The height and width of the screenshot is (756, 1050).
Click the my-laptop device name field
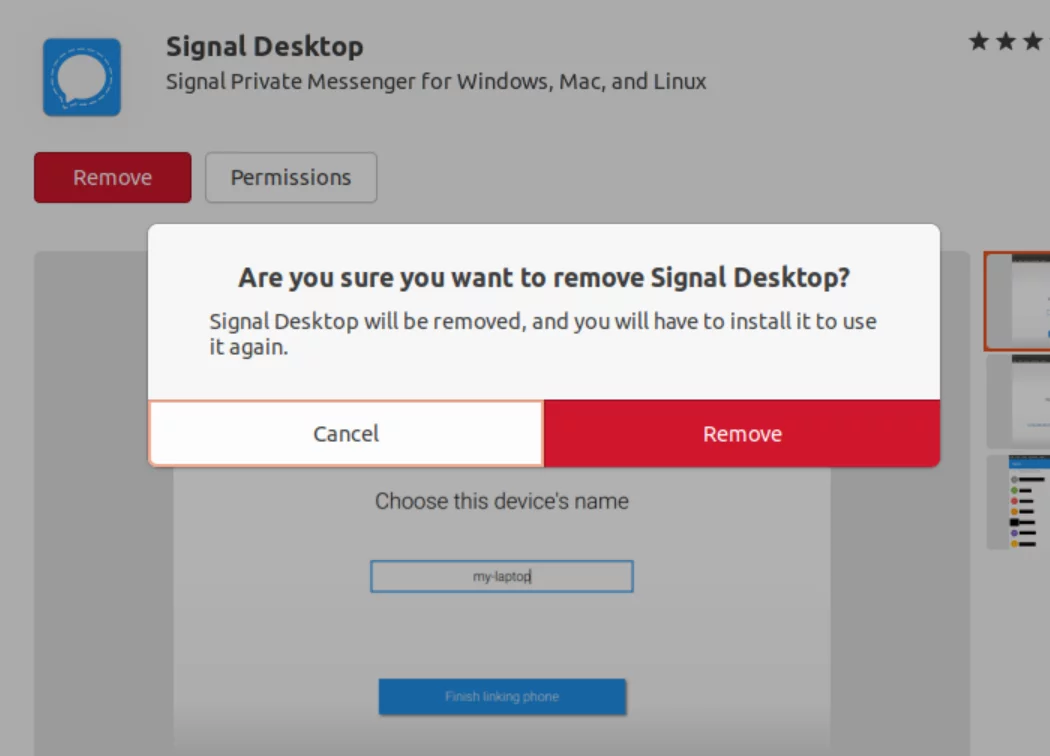coord(502,577)
